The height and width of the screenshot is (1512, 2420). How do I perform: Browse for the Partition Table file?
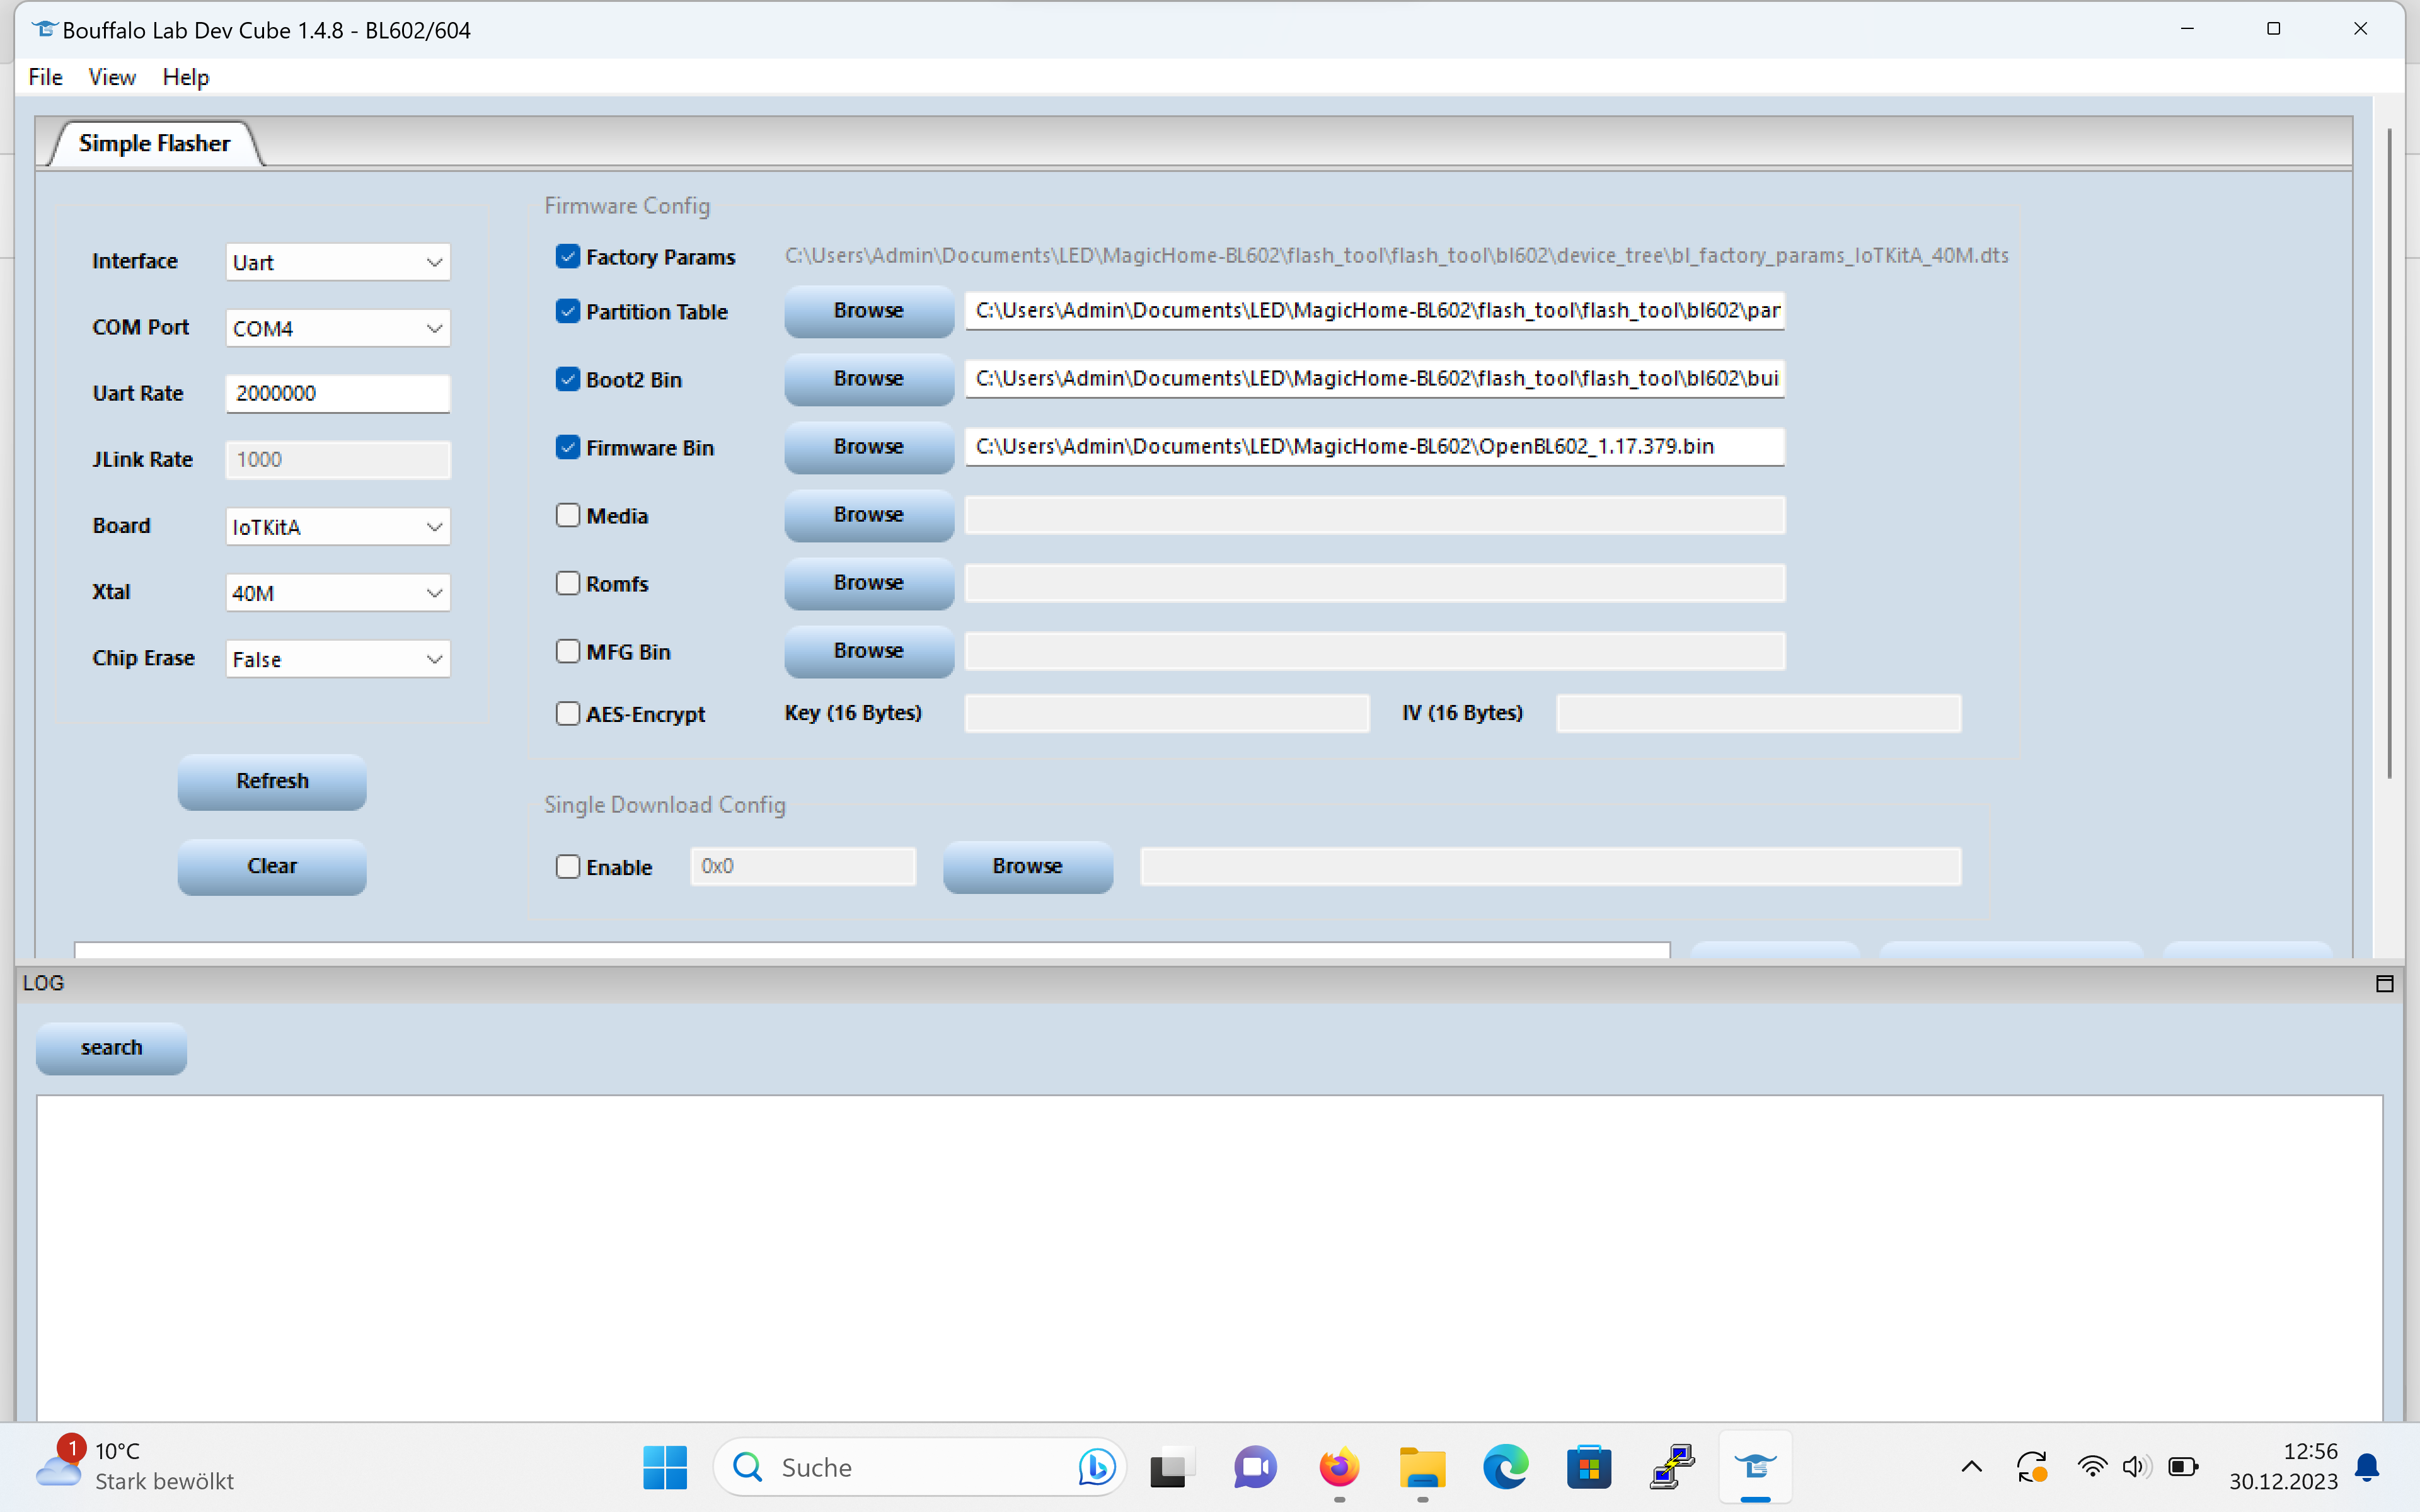(x=868, y=311)
